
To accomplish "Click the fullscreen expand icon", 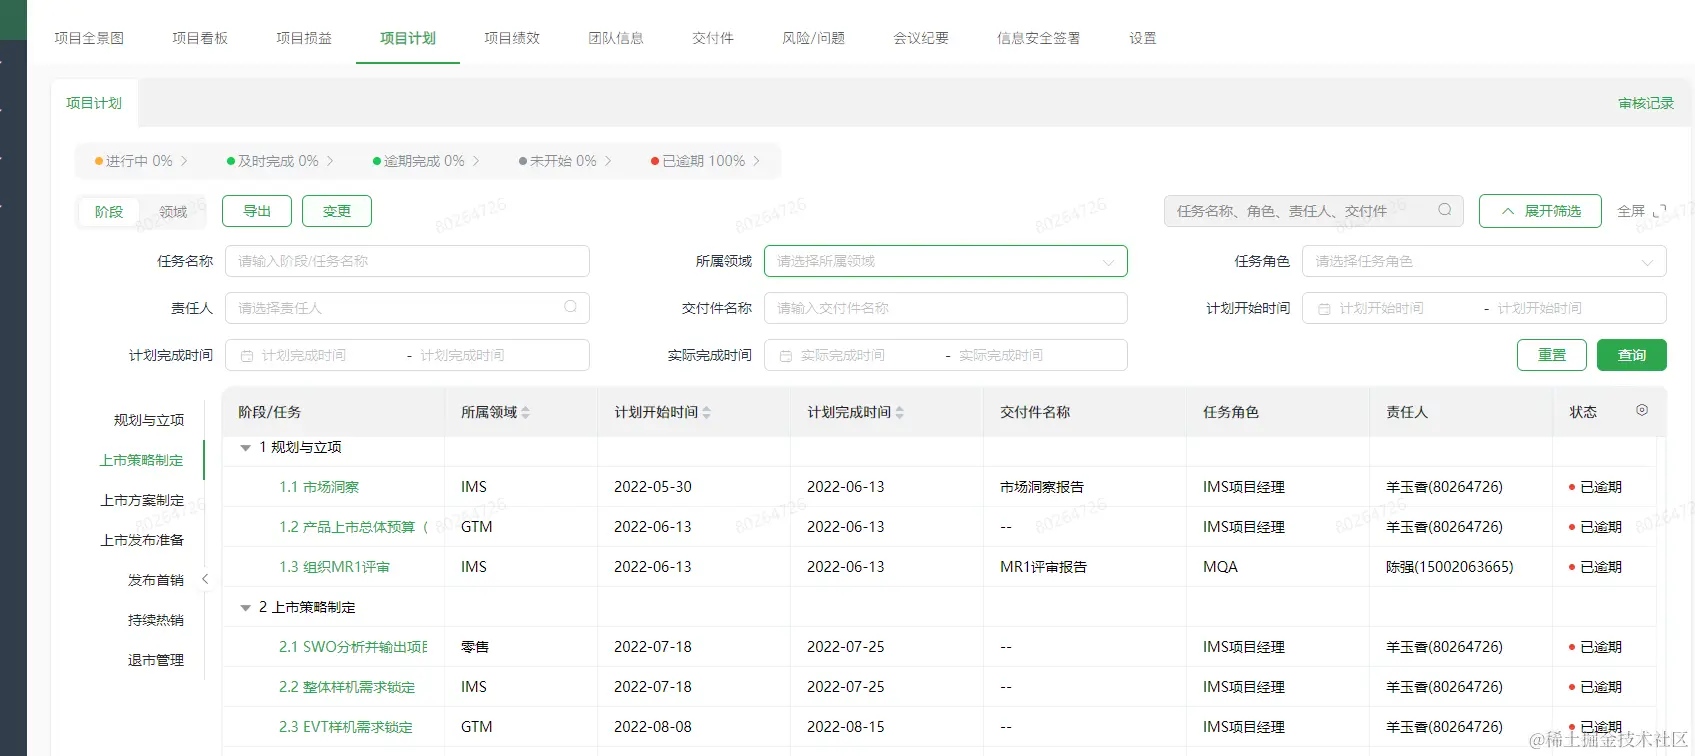I will [1660, 211].
